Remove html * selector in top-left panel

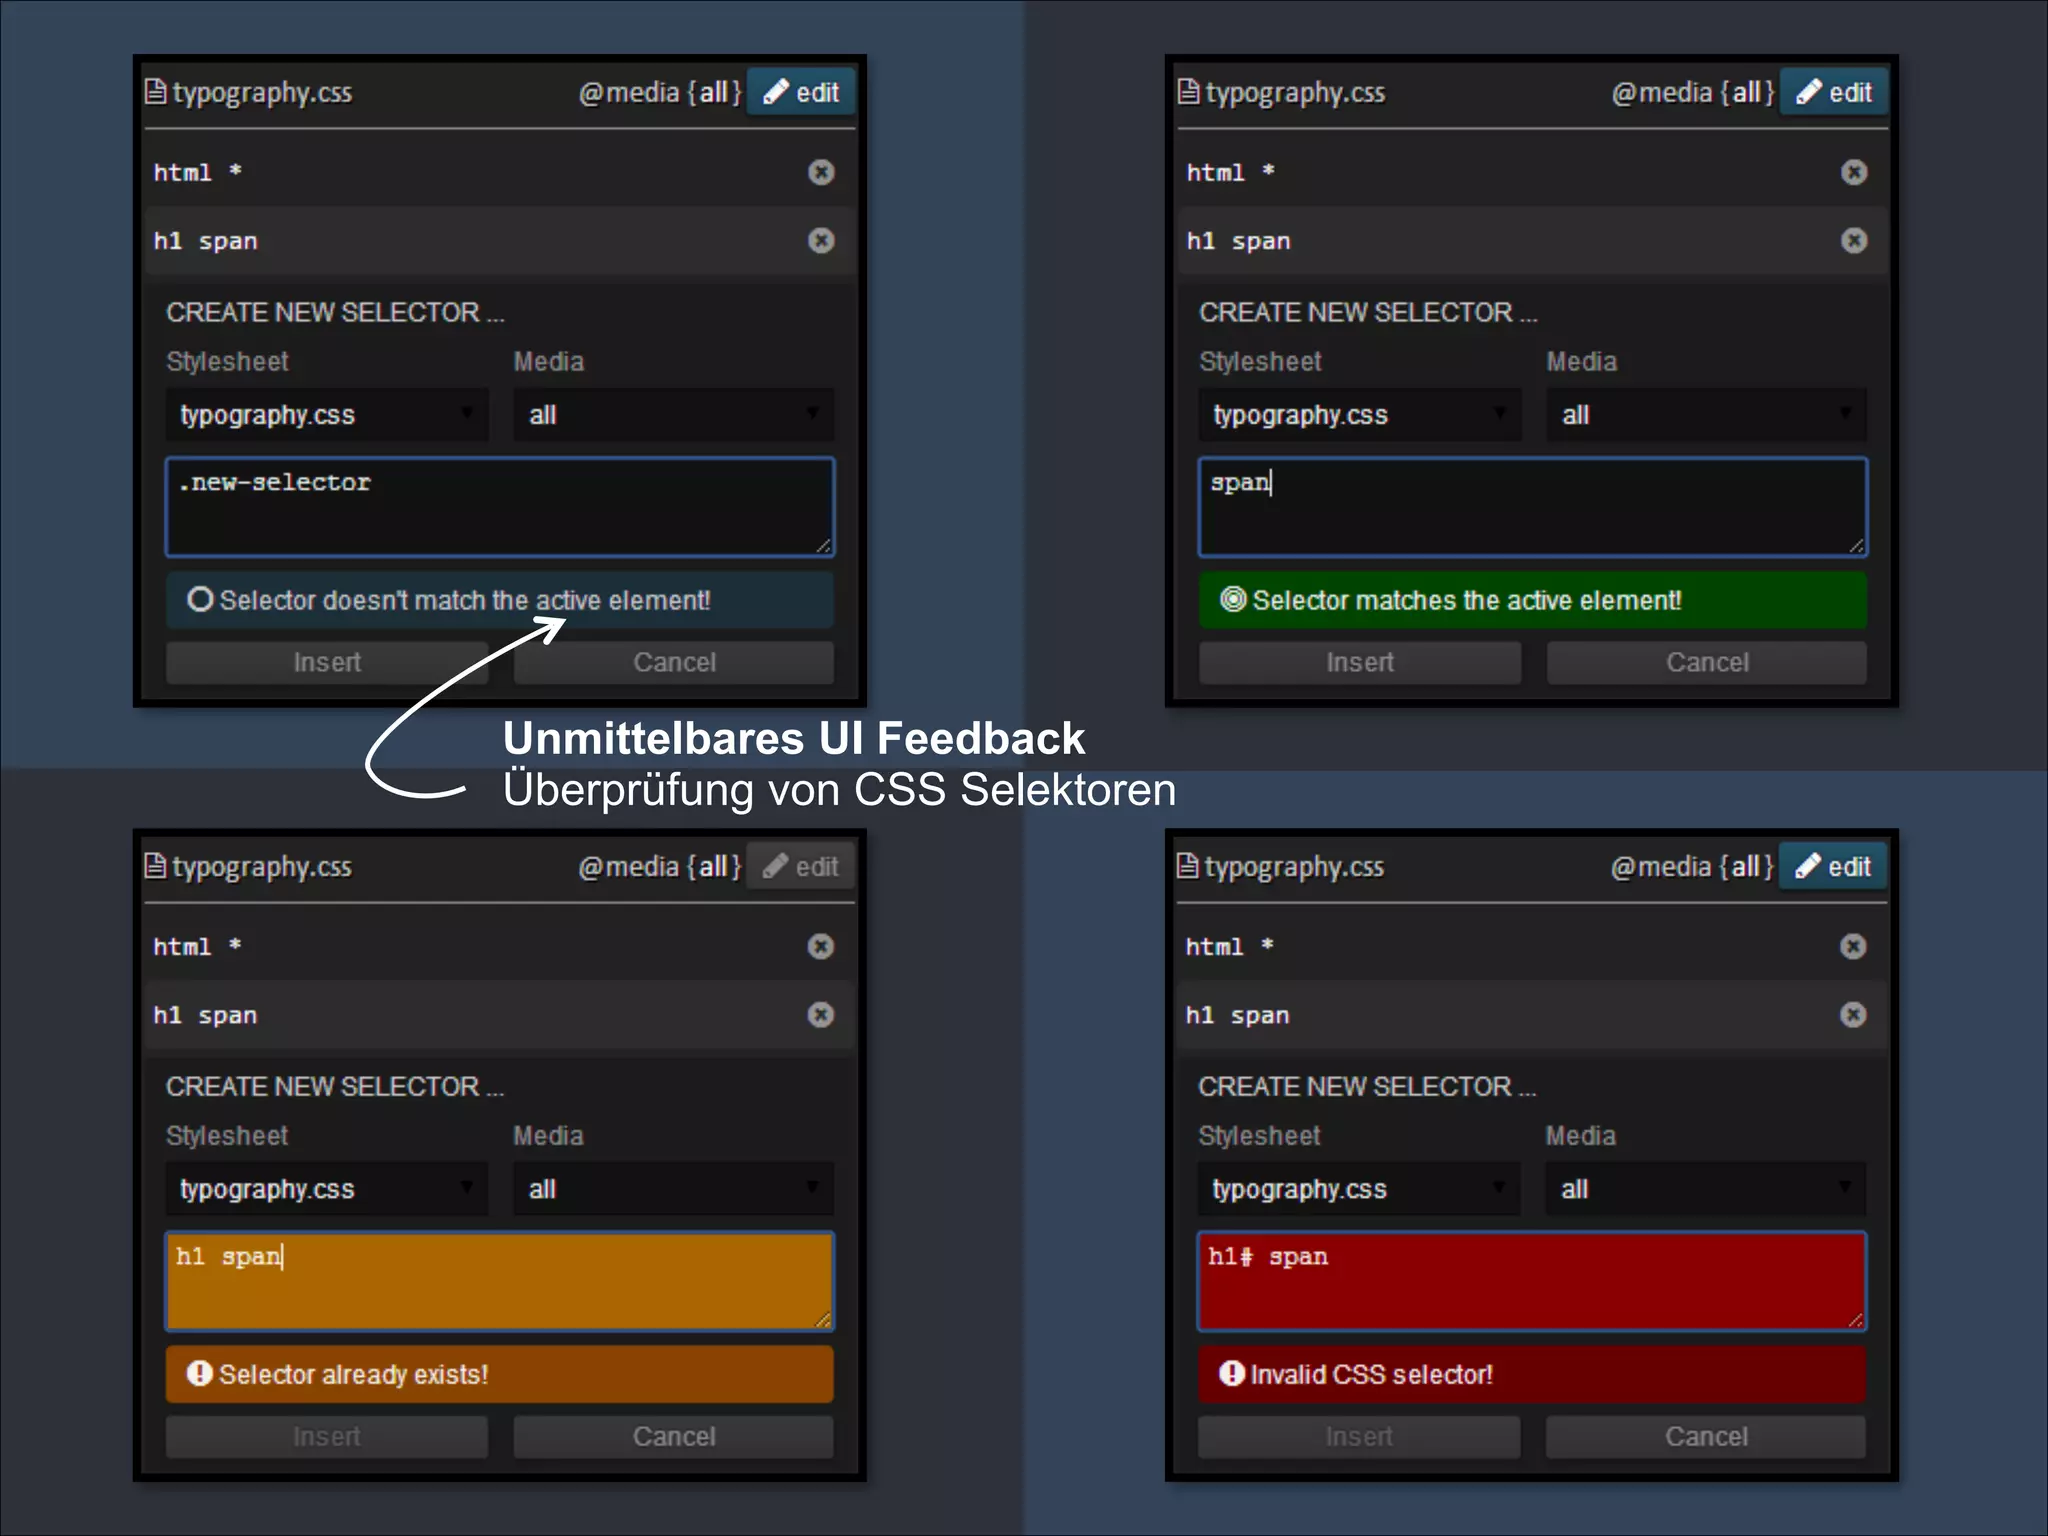821,172
